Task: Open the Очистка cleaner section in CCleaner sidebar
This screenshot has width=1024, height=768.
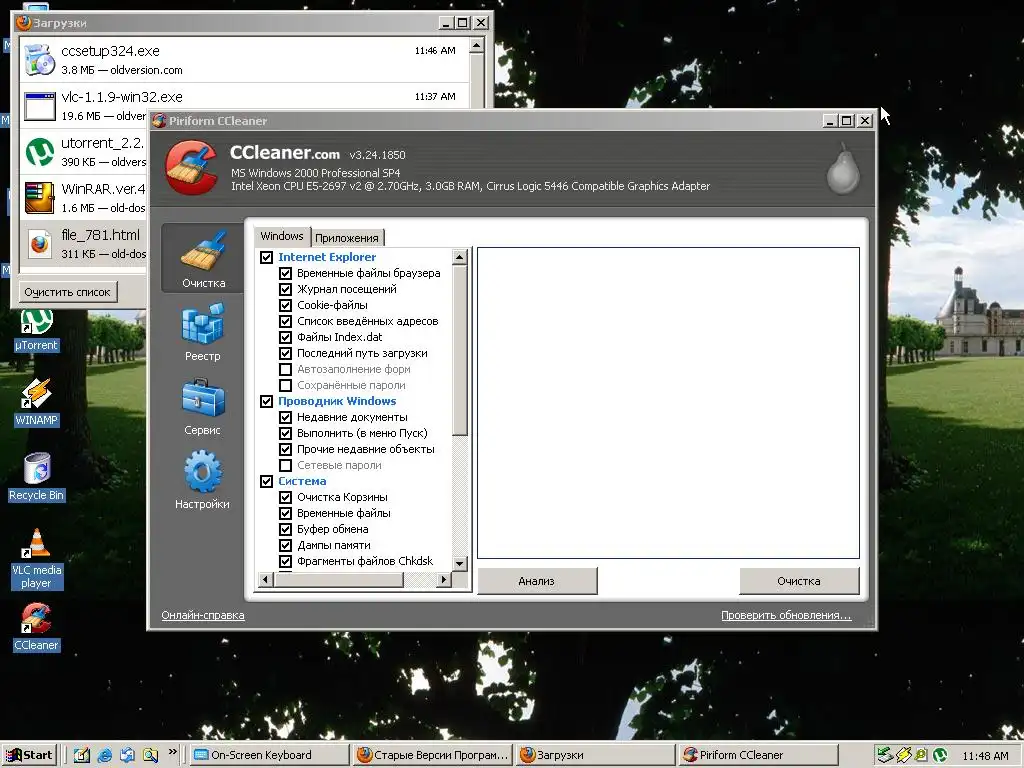Action: pos(203,259)
